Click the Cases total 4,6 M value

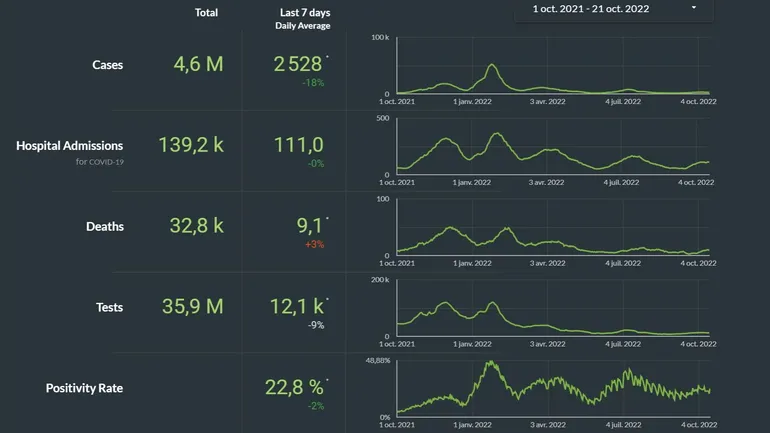click(x=196, y=65)
